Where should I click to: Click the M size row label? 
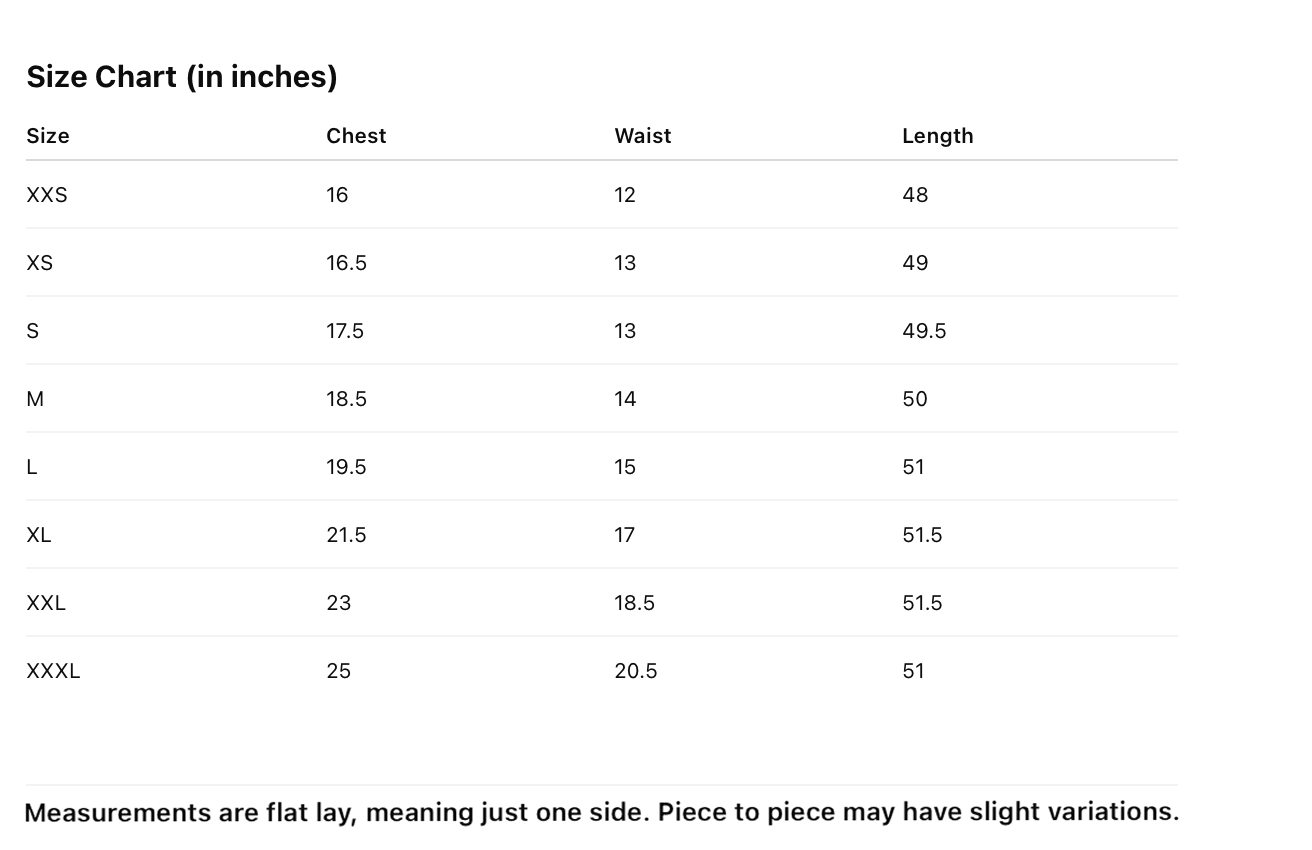tap(35, 399)
